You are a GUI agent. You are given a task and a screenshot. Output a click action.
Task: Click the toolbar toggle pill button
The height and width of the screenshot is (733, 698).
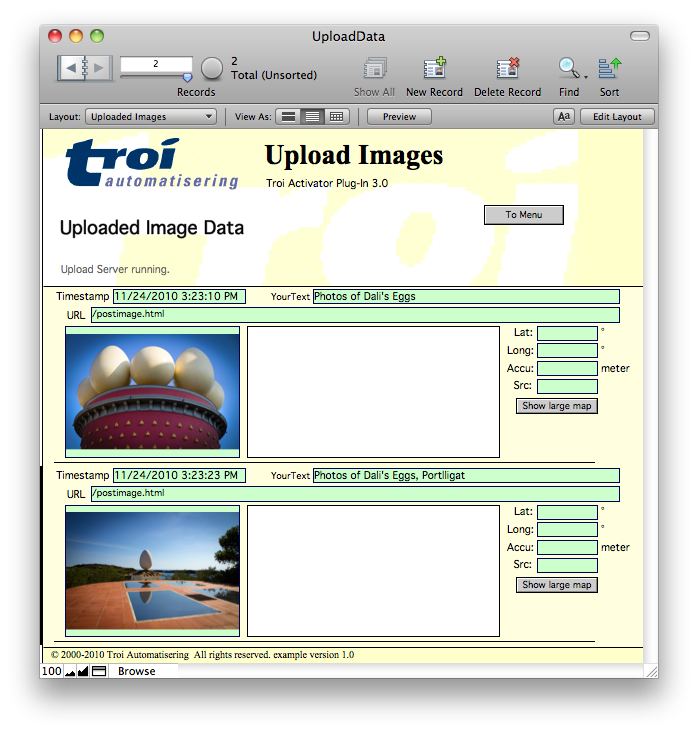pos(640,36)
